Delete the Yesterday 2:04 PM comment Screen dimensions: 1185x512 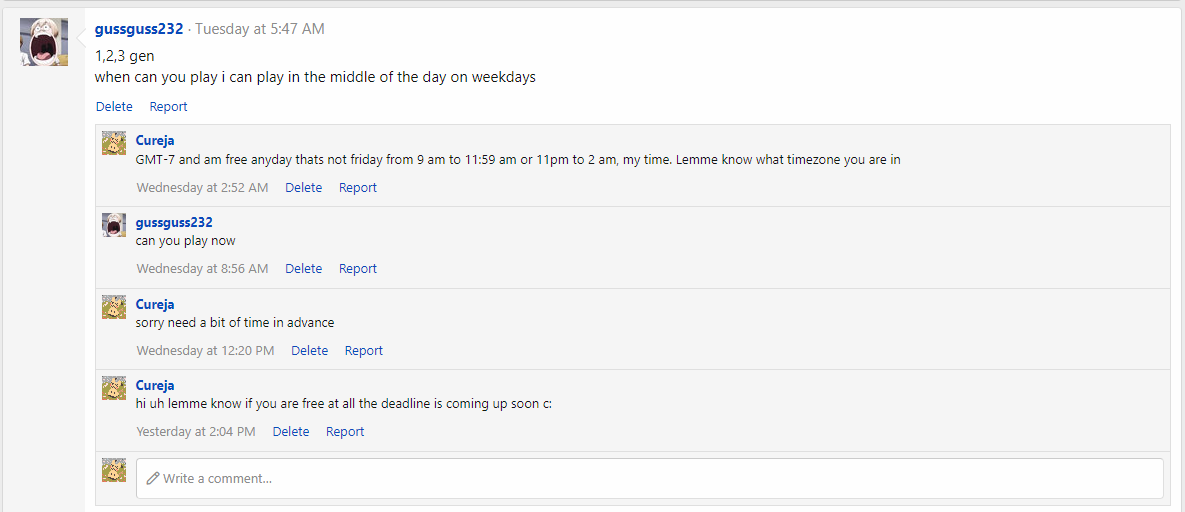[291, 432]
